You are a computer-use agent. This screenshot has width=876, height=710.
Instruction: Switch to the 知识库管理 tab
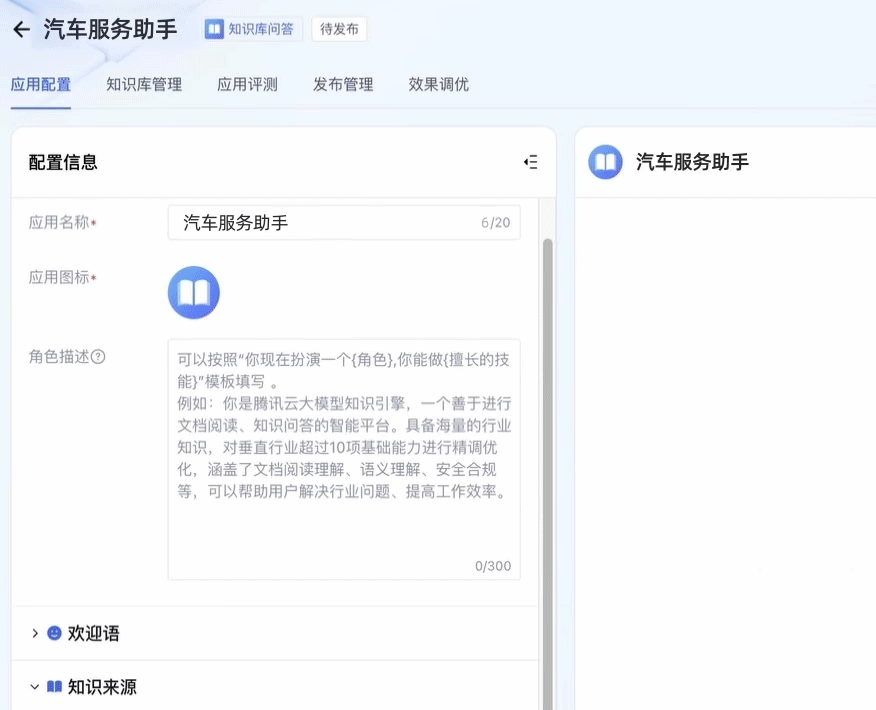(142, 85)
